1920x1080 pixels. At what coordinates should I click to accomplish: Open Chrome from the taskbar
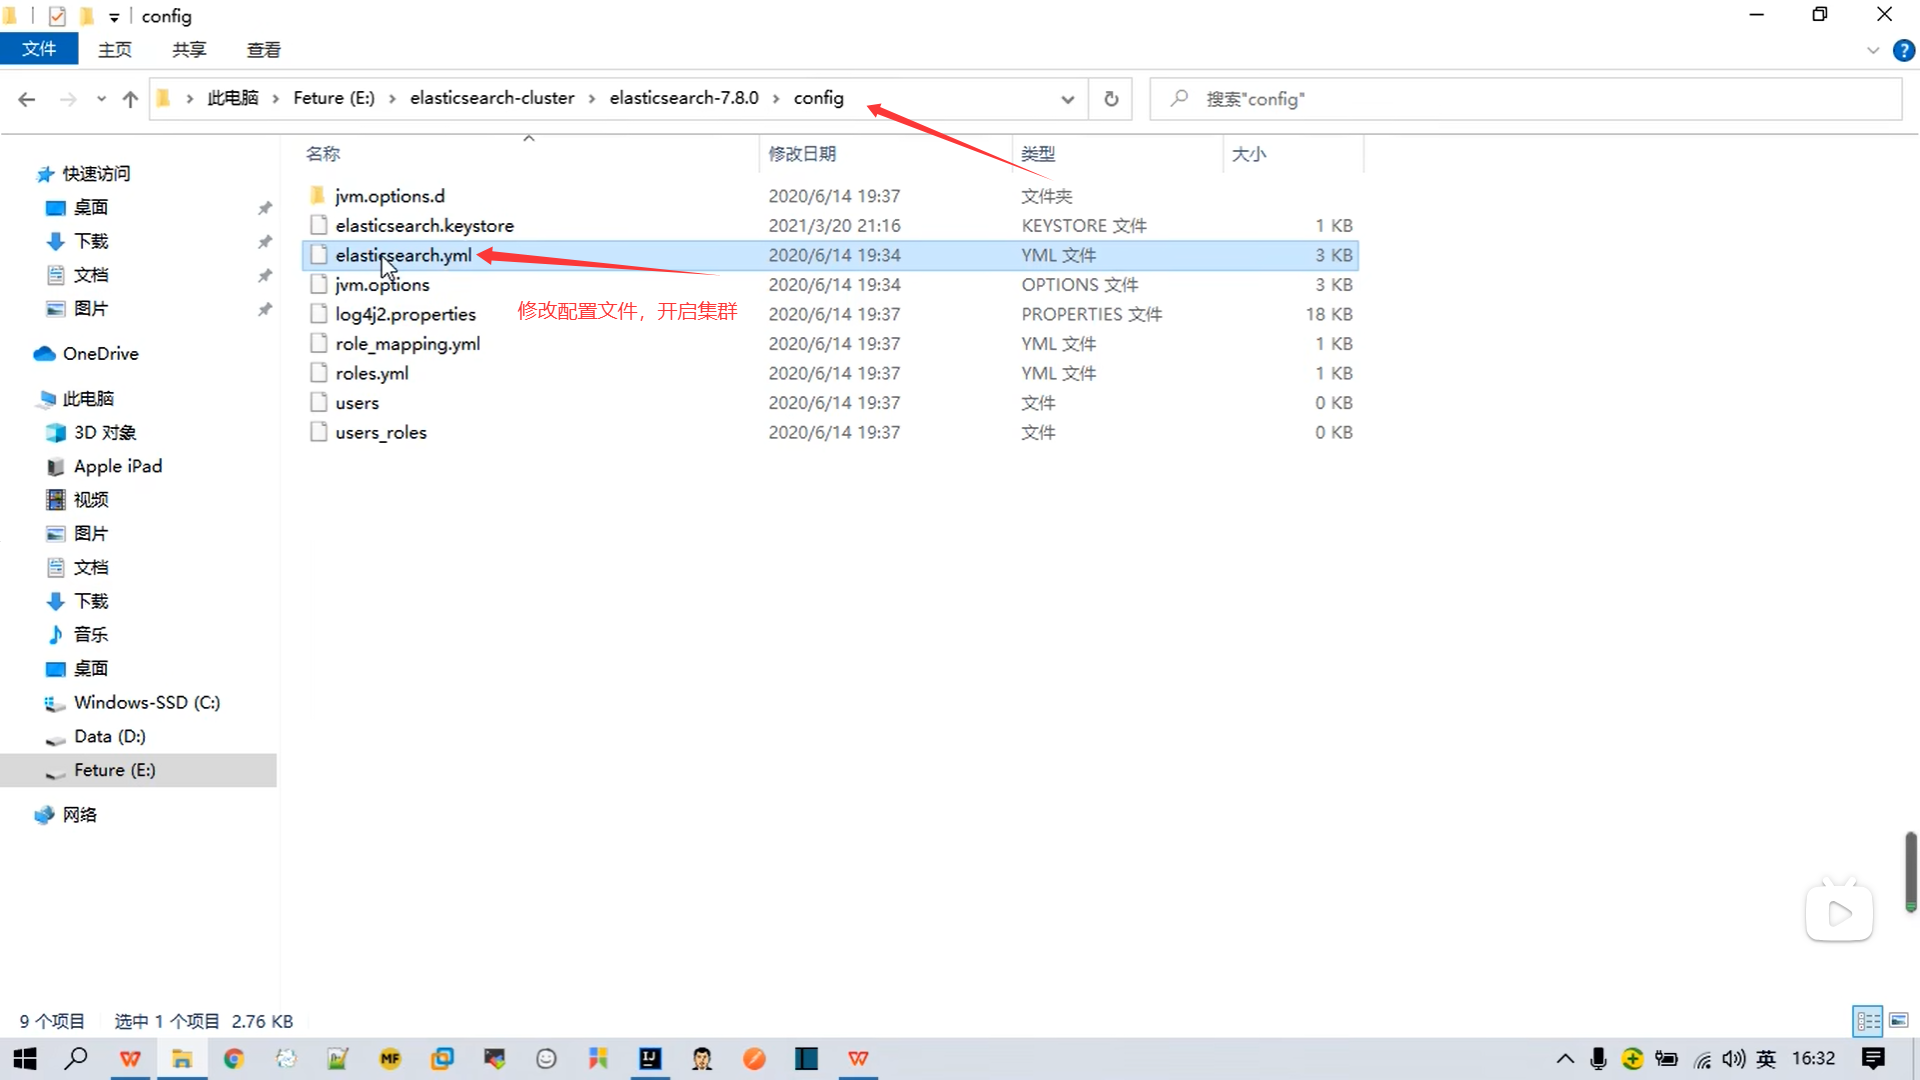(x=234, y=1058)
